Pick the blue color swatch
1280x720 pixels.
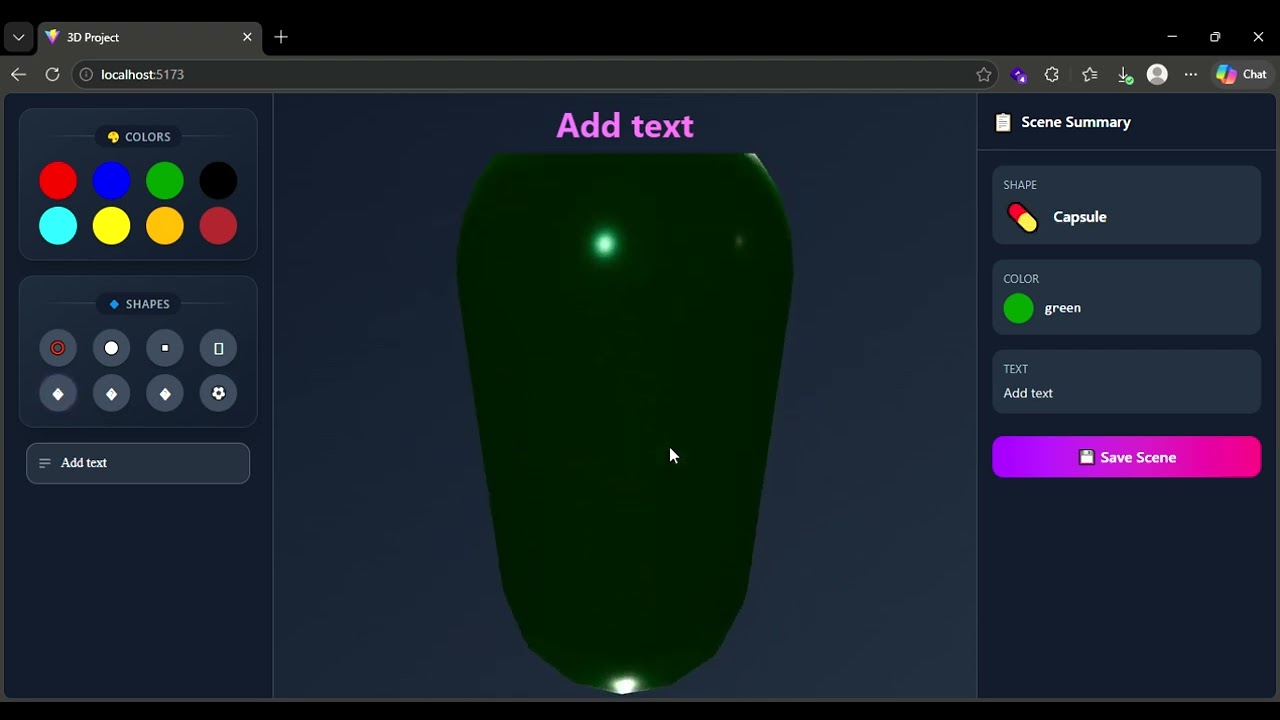click(x=111, y=181)
